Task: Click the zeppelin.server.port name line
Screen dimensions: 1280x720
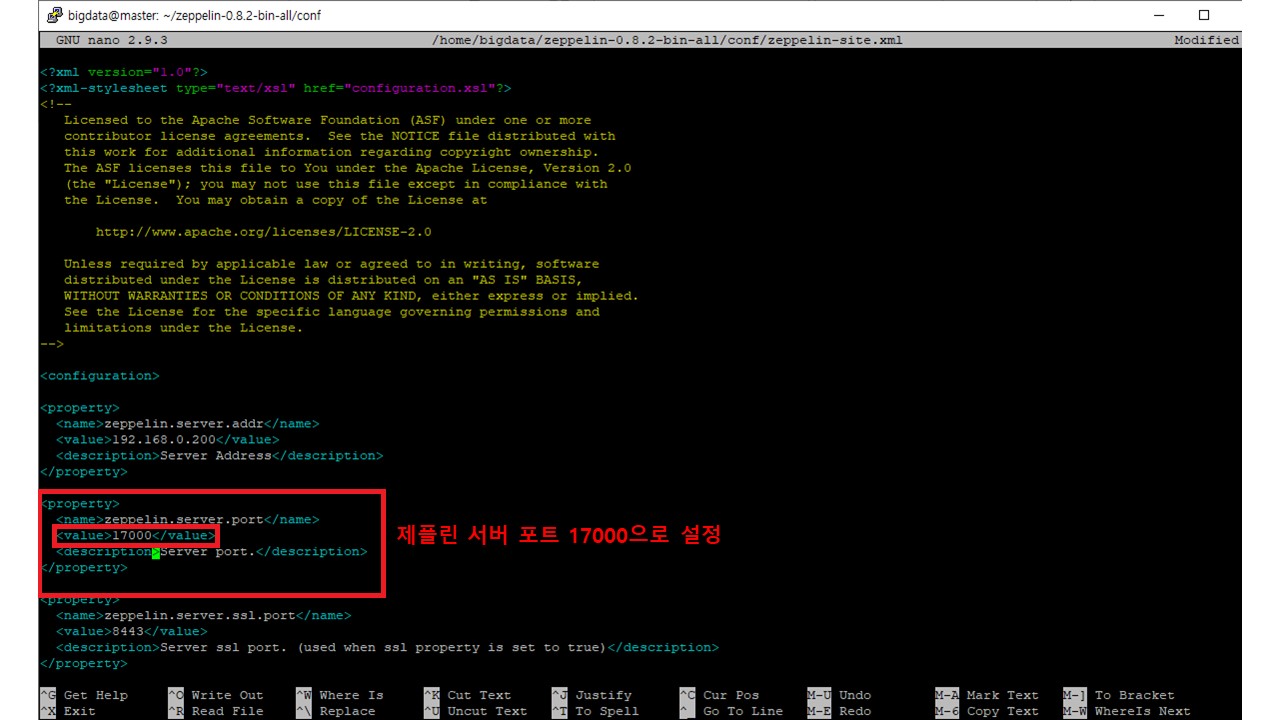Action: tap(188, 520)
